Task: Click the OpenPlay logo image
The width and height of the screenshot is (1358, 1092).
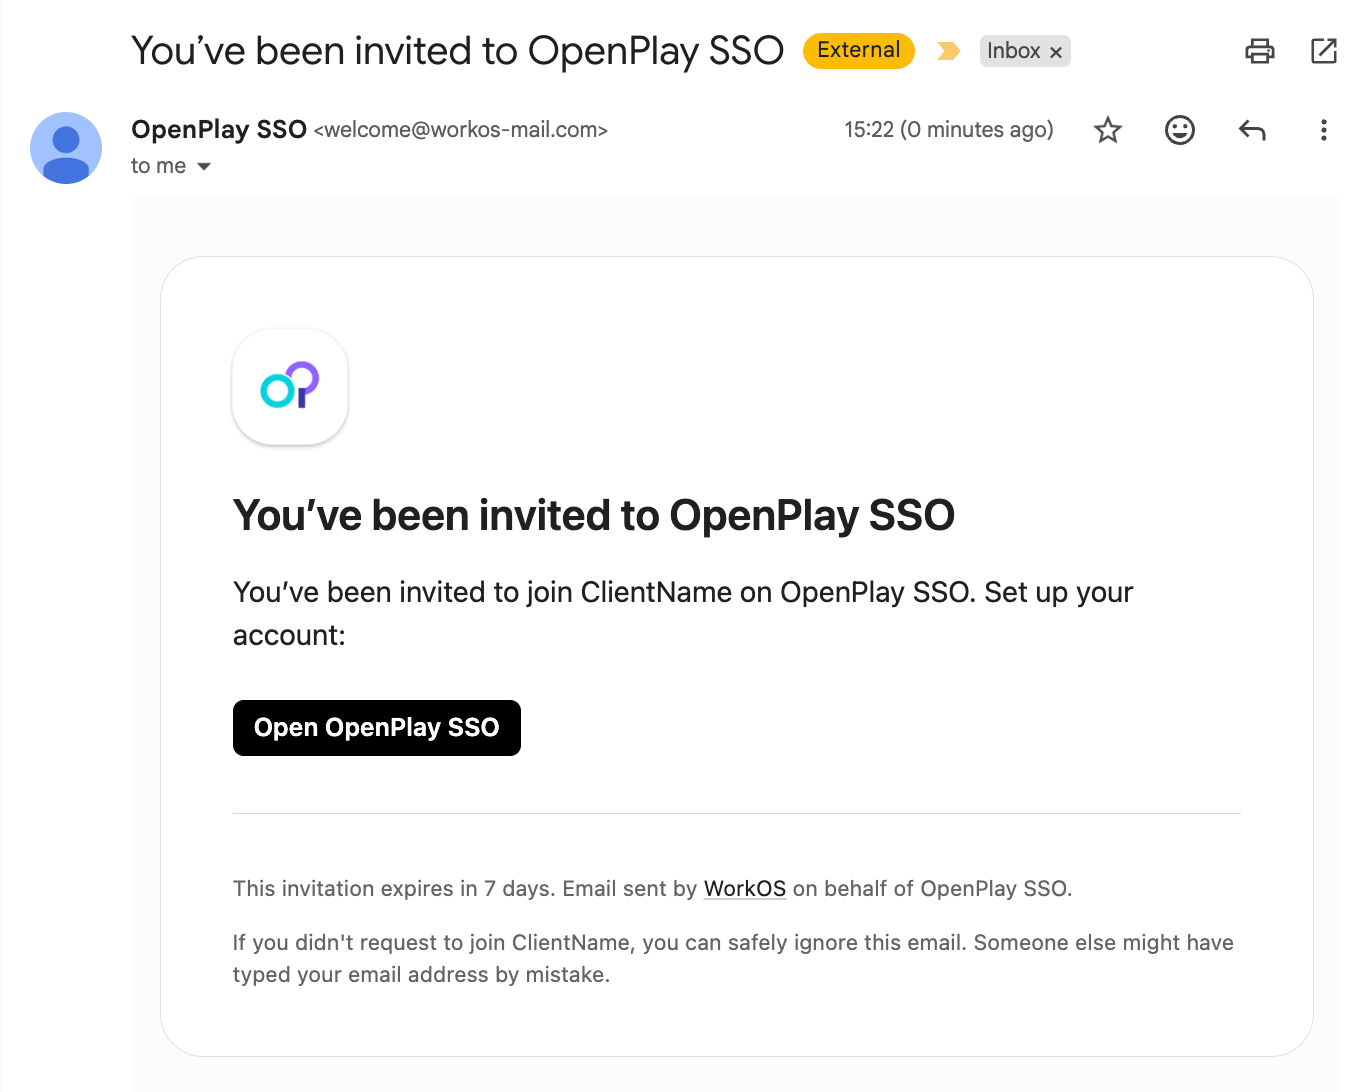Action: (x=290, y=387)
